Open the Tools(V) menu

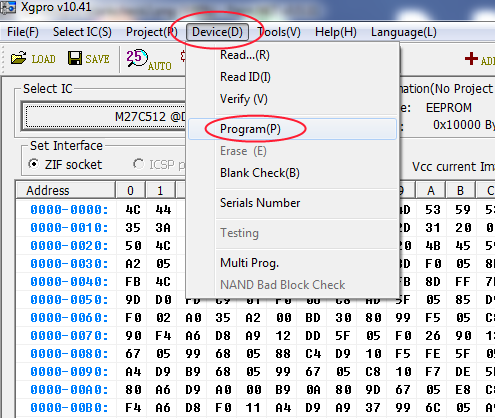(x=279, y=32)
